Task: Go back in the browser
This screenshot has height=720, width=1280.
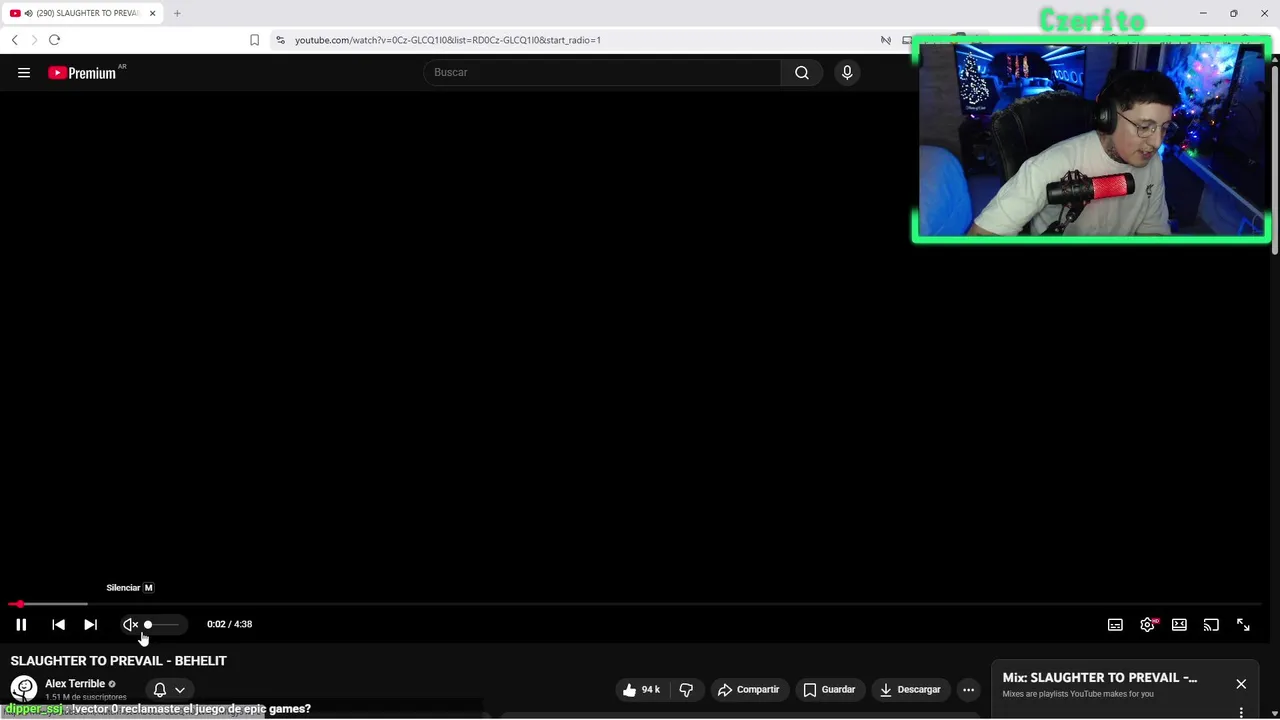Action: [14, 40]
